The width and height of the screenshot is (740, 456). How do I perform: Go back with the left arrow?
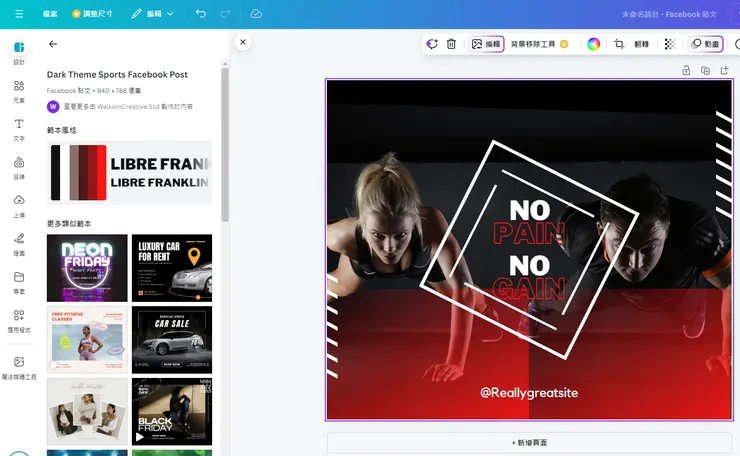(x=53, y=44)
